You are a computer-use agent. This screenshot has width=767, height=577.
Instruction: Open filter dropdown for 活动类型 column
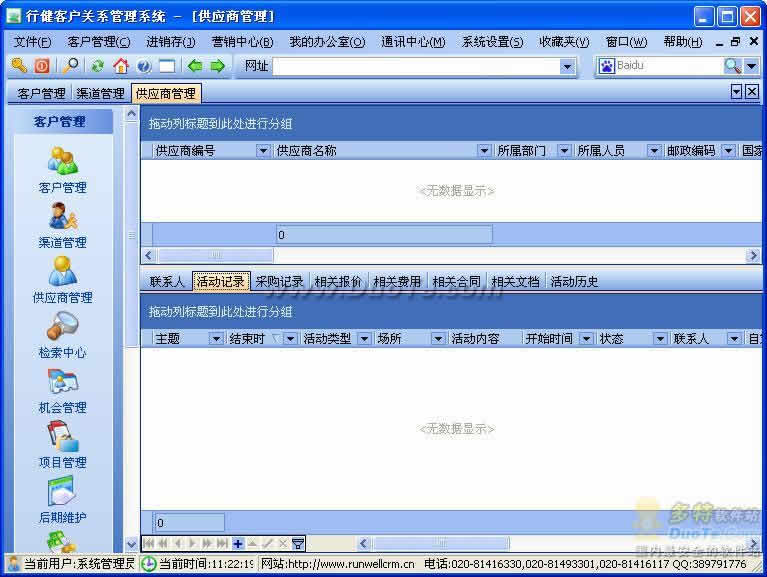pos(364,338)
